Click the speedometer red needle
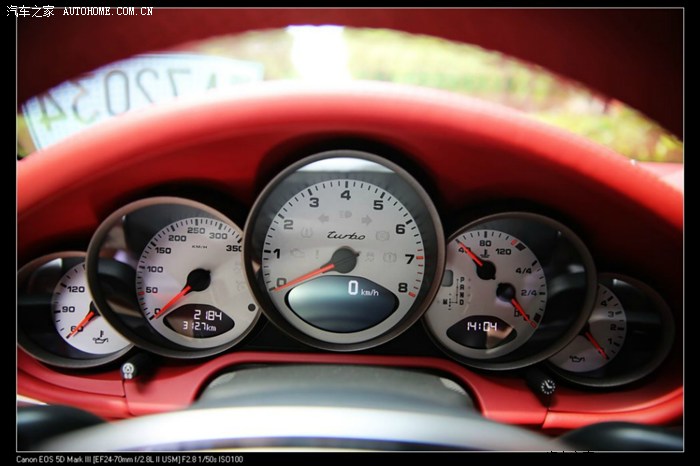The image size is (700, 466). (x=174, y=298)
